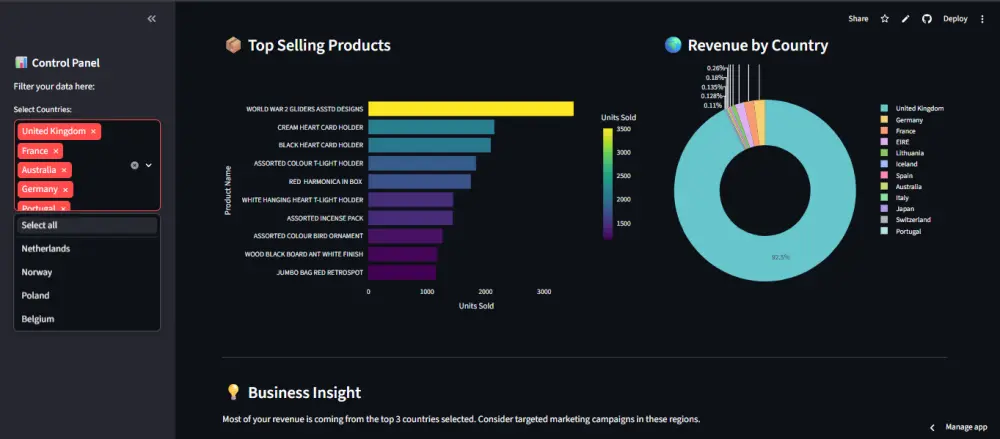Viewport: 1000px width, 439px height.
Task: Open the three-dot main menu
Action: [982, 18]
